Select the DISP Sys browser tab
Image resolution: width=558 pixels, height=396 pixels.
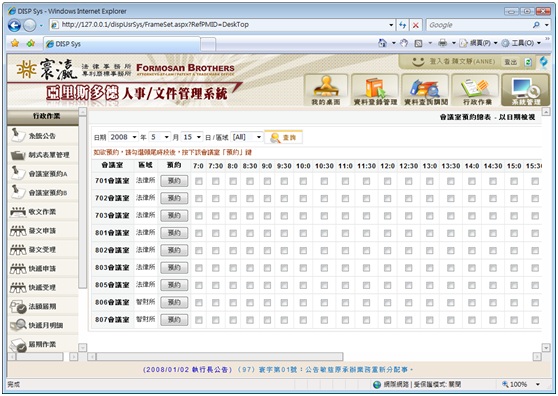tap(121, 44)
